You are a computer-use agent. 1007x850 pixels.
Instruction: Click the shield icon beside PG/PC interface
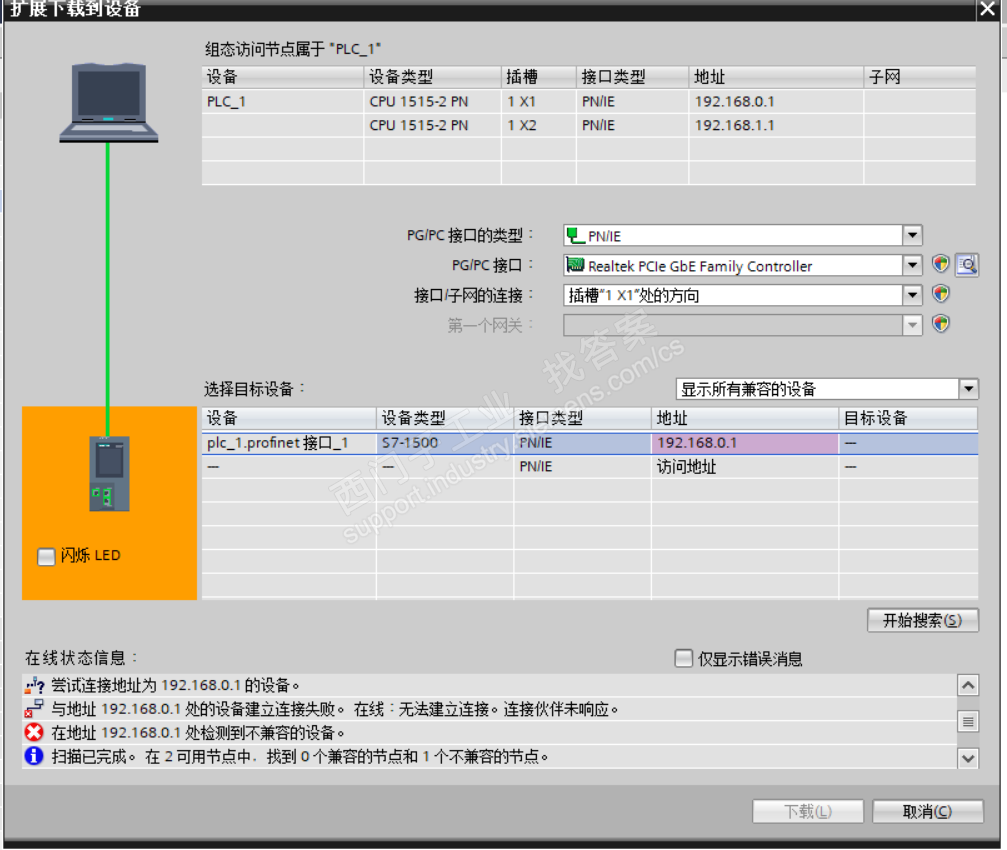[x=941, y=264]
